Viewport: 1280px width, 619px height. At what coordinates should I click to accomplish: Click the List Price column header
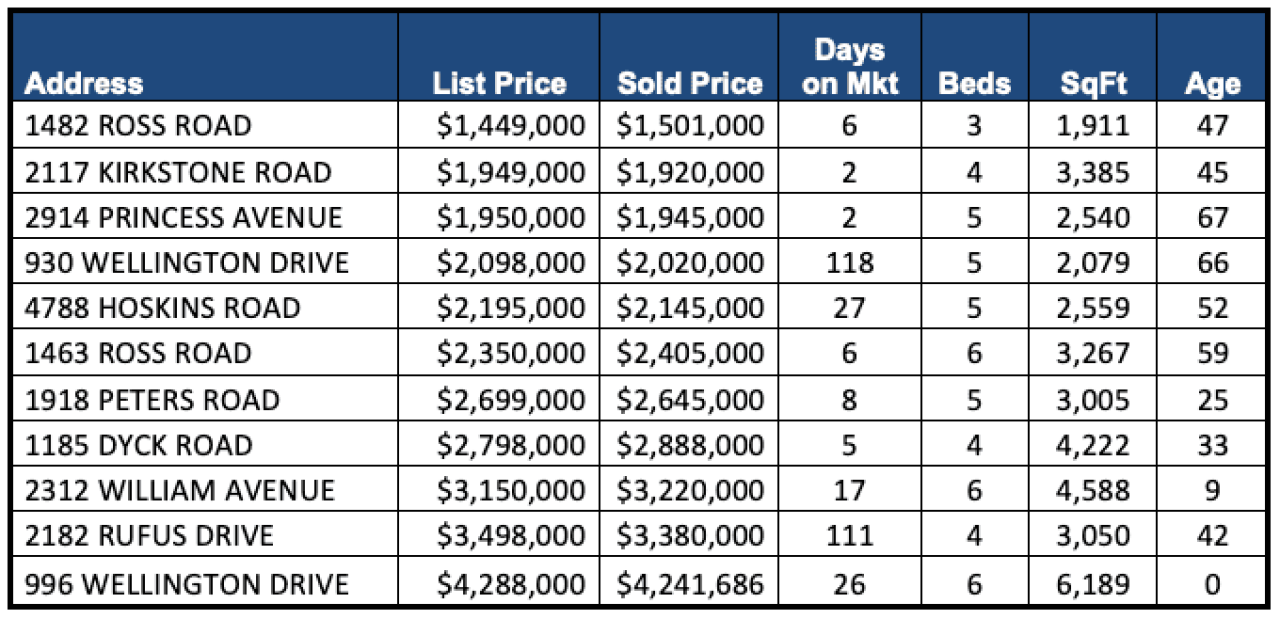click(499, 84)
